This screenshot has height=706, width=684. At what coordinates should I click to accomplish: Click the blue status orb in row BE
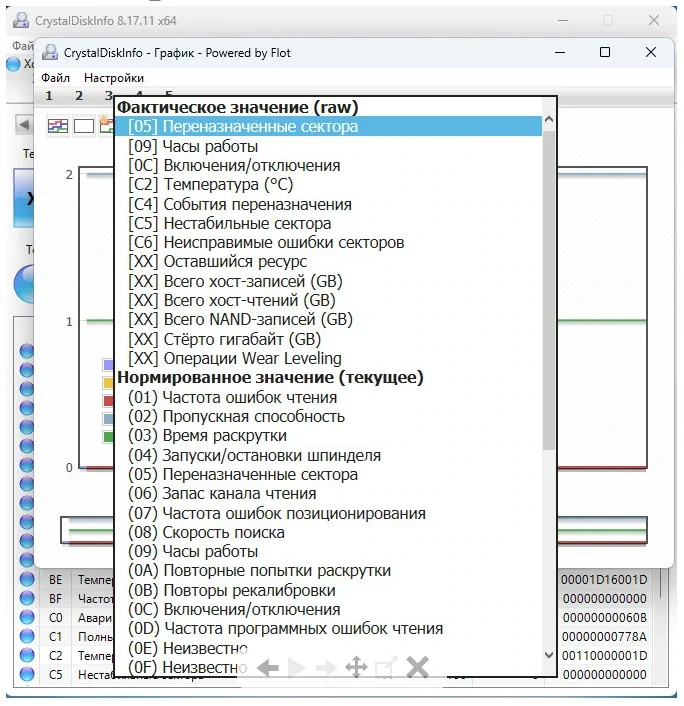tap(27, 579)
